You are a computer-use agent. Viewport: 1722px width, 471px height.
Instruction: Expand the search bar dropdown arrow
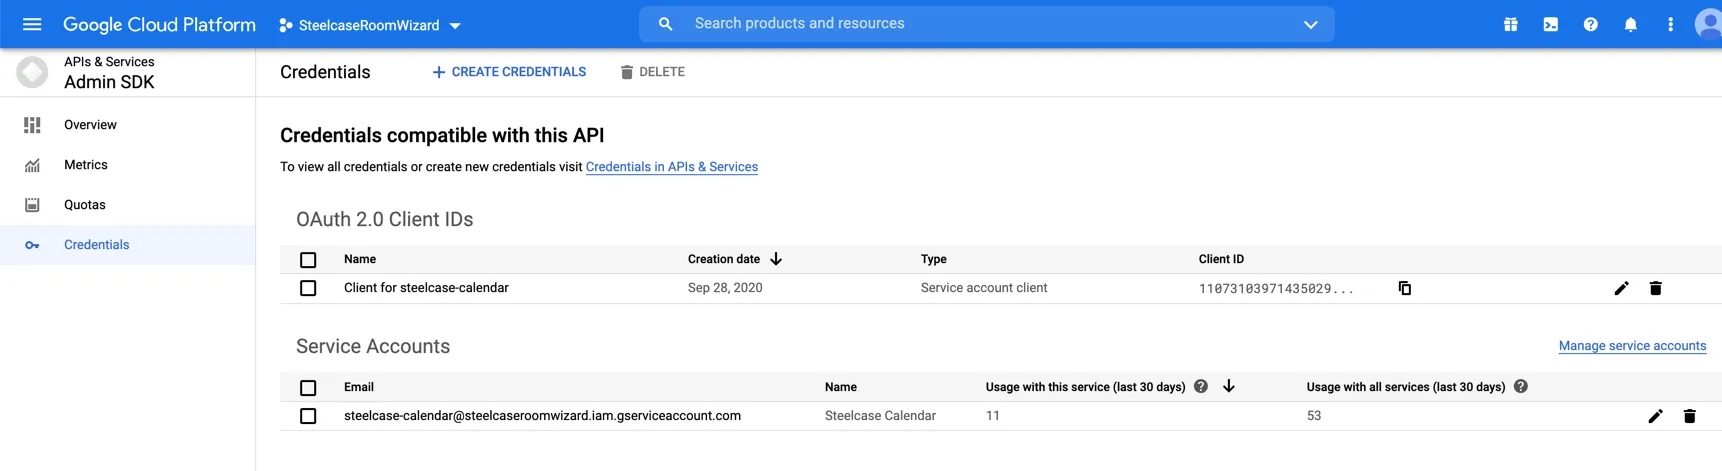[x=1310, y=24]
